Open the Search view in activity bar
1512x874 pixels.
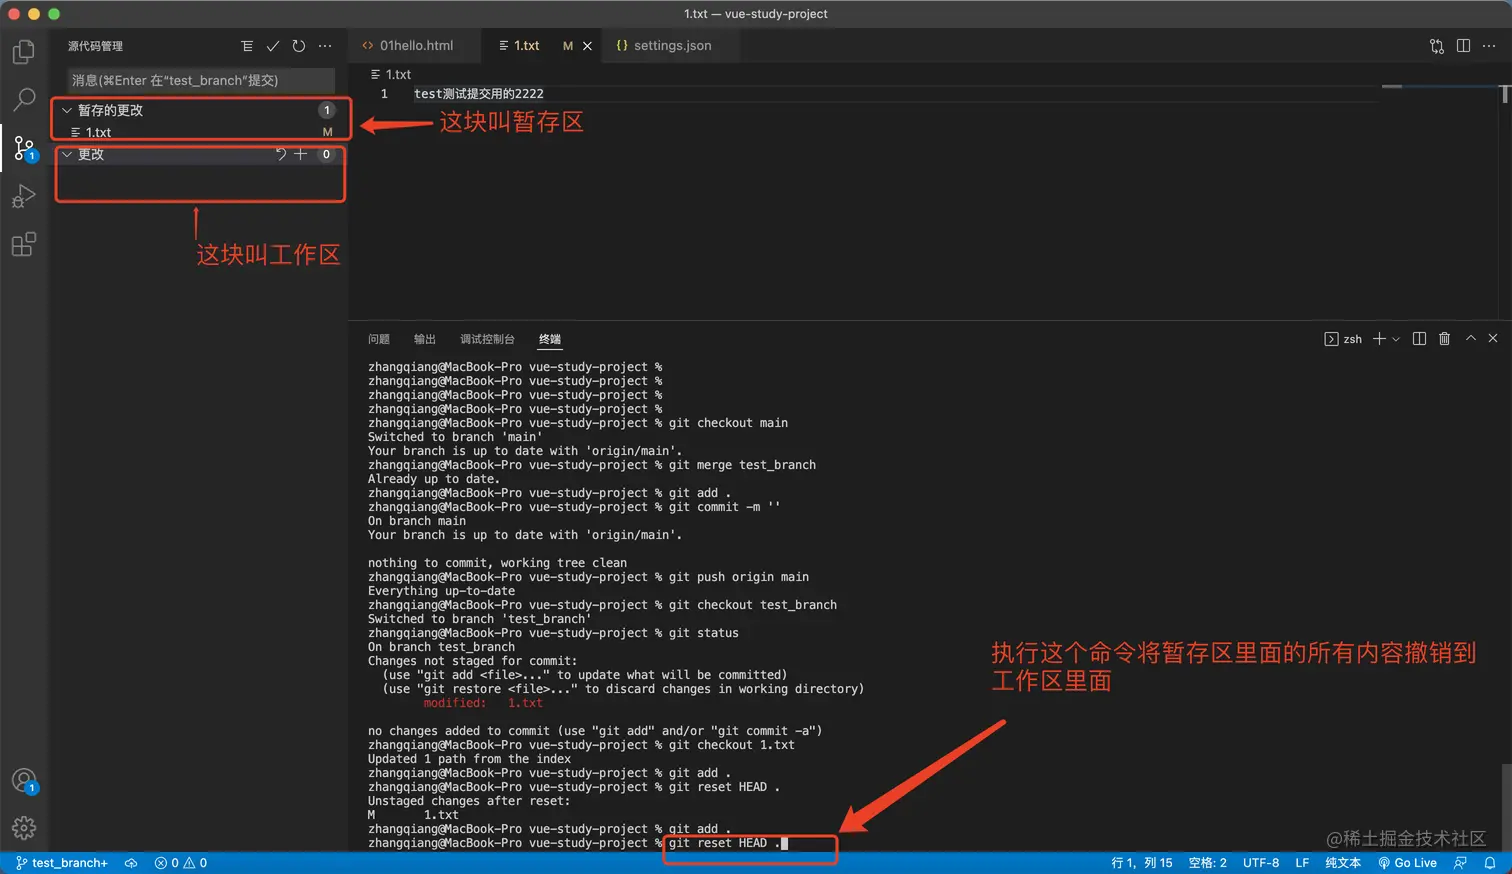click(24, 99)
